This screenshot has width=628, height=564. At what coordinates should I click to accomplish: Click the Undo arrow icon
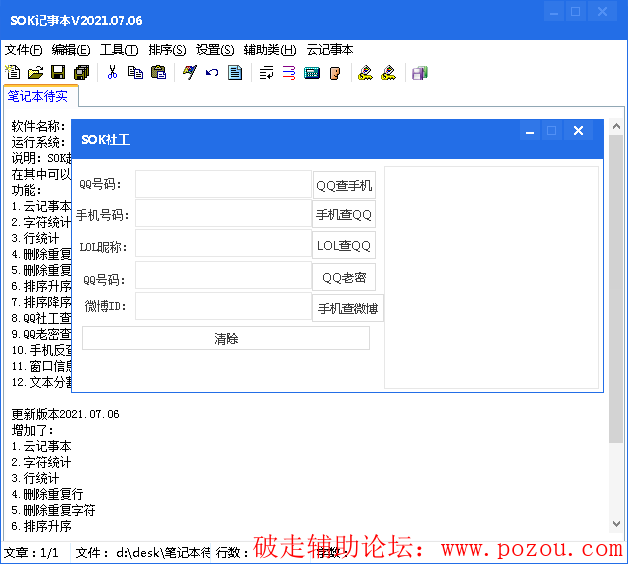pos(212,73)
